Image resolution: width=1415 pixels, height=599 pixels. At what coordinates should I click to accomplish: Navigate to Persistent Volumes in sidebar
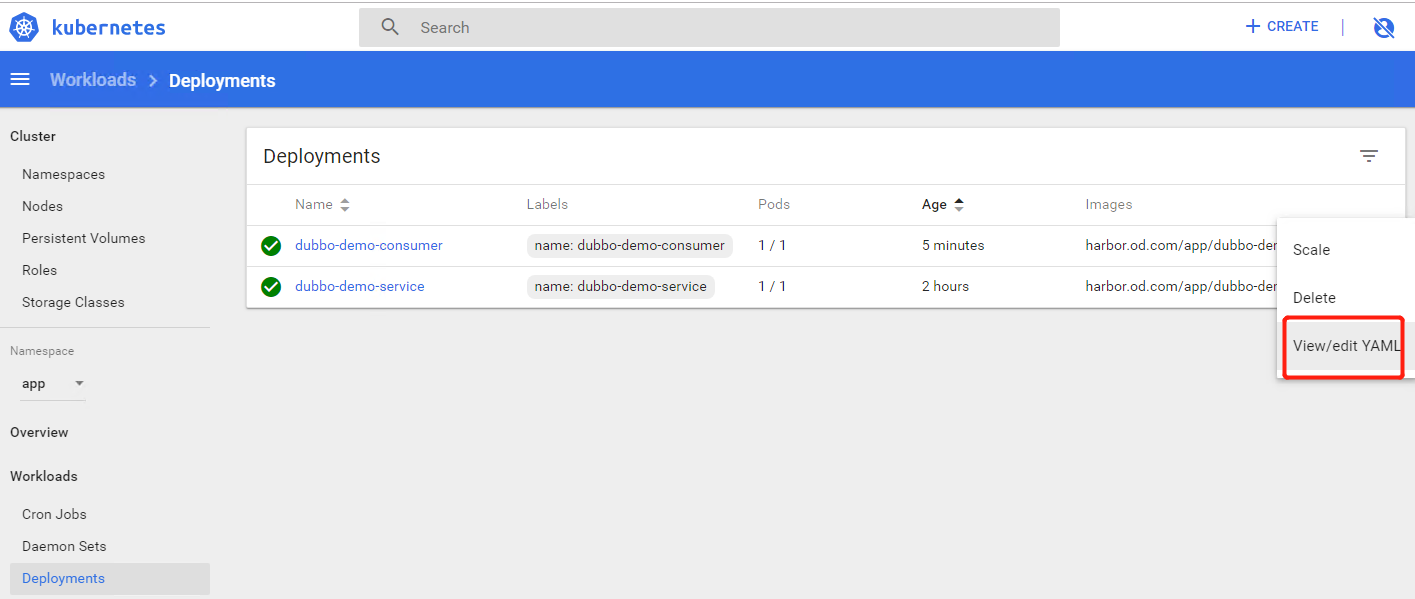pos(83,238)
